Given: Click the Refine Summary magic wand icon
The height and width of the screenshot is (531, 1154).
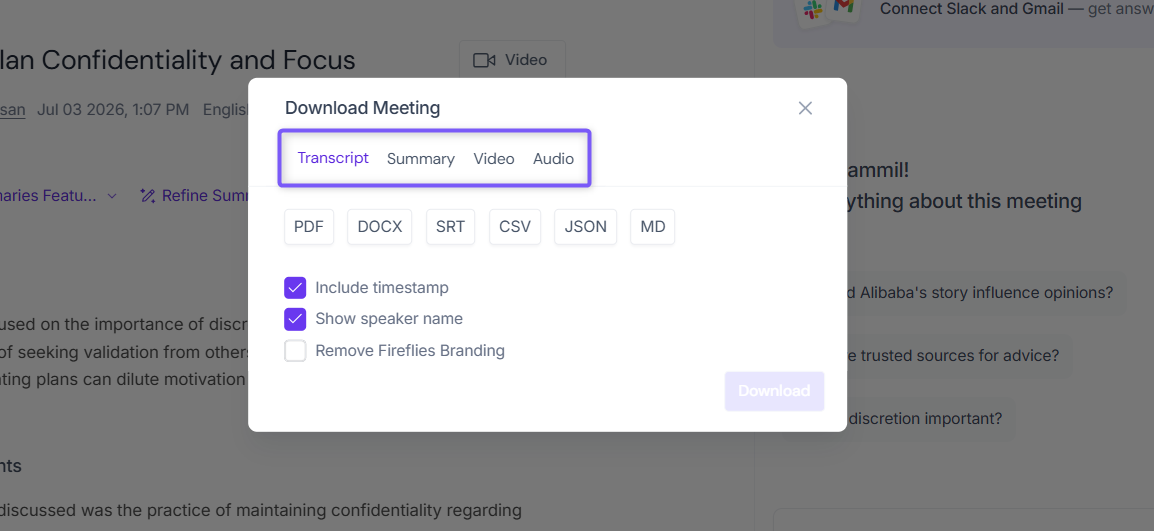Looking at the screenshot, I should pyautogui.click(x=147, y=196).
